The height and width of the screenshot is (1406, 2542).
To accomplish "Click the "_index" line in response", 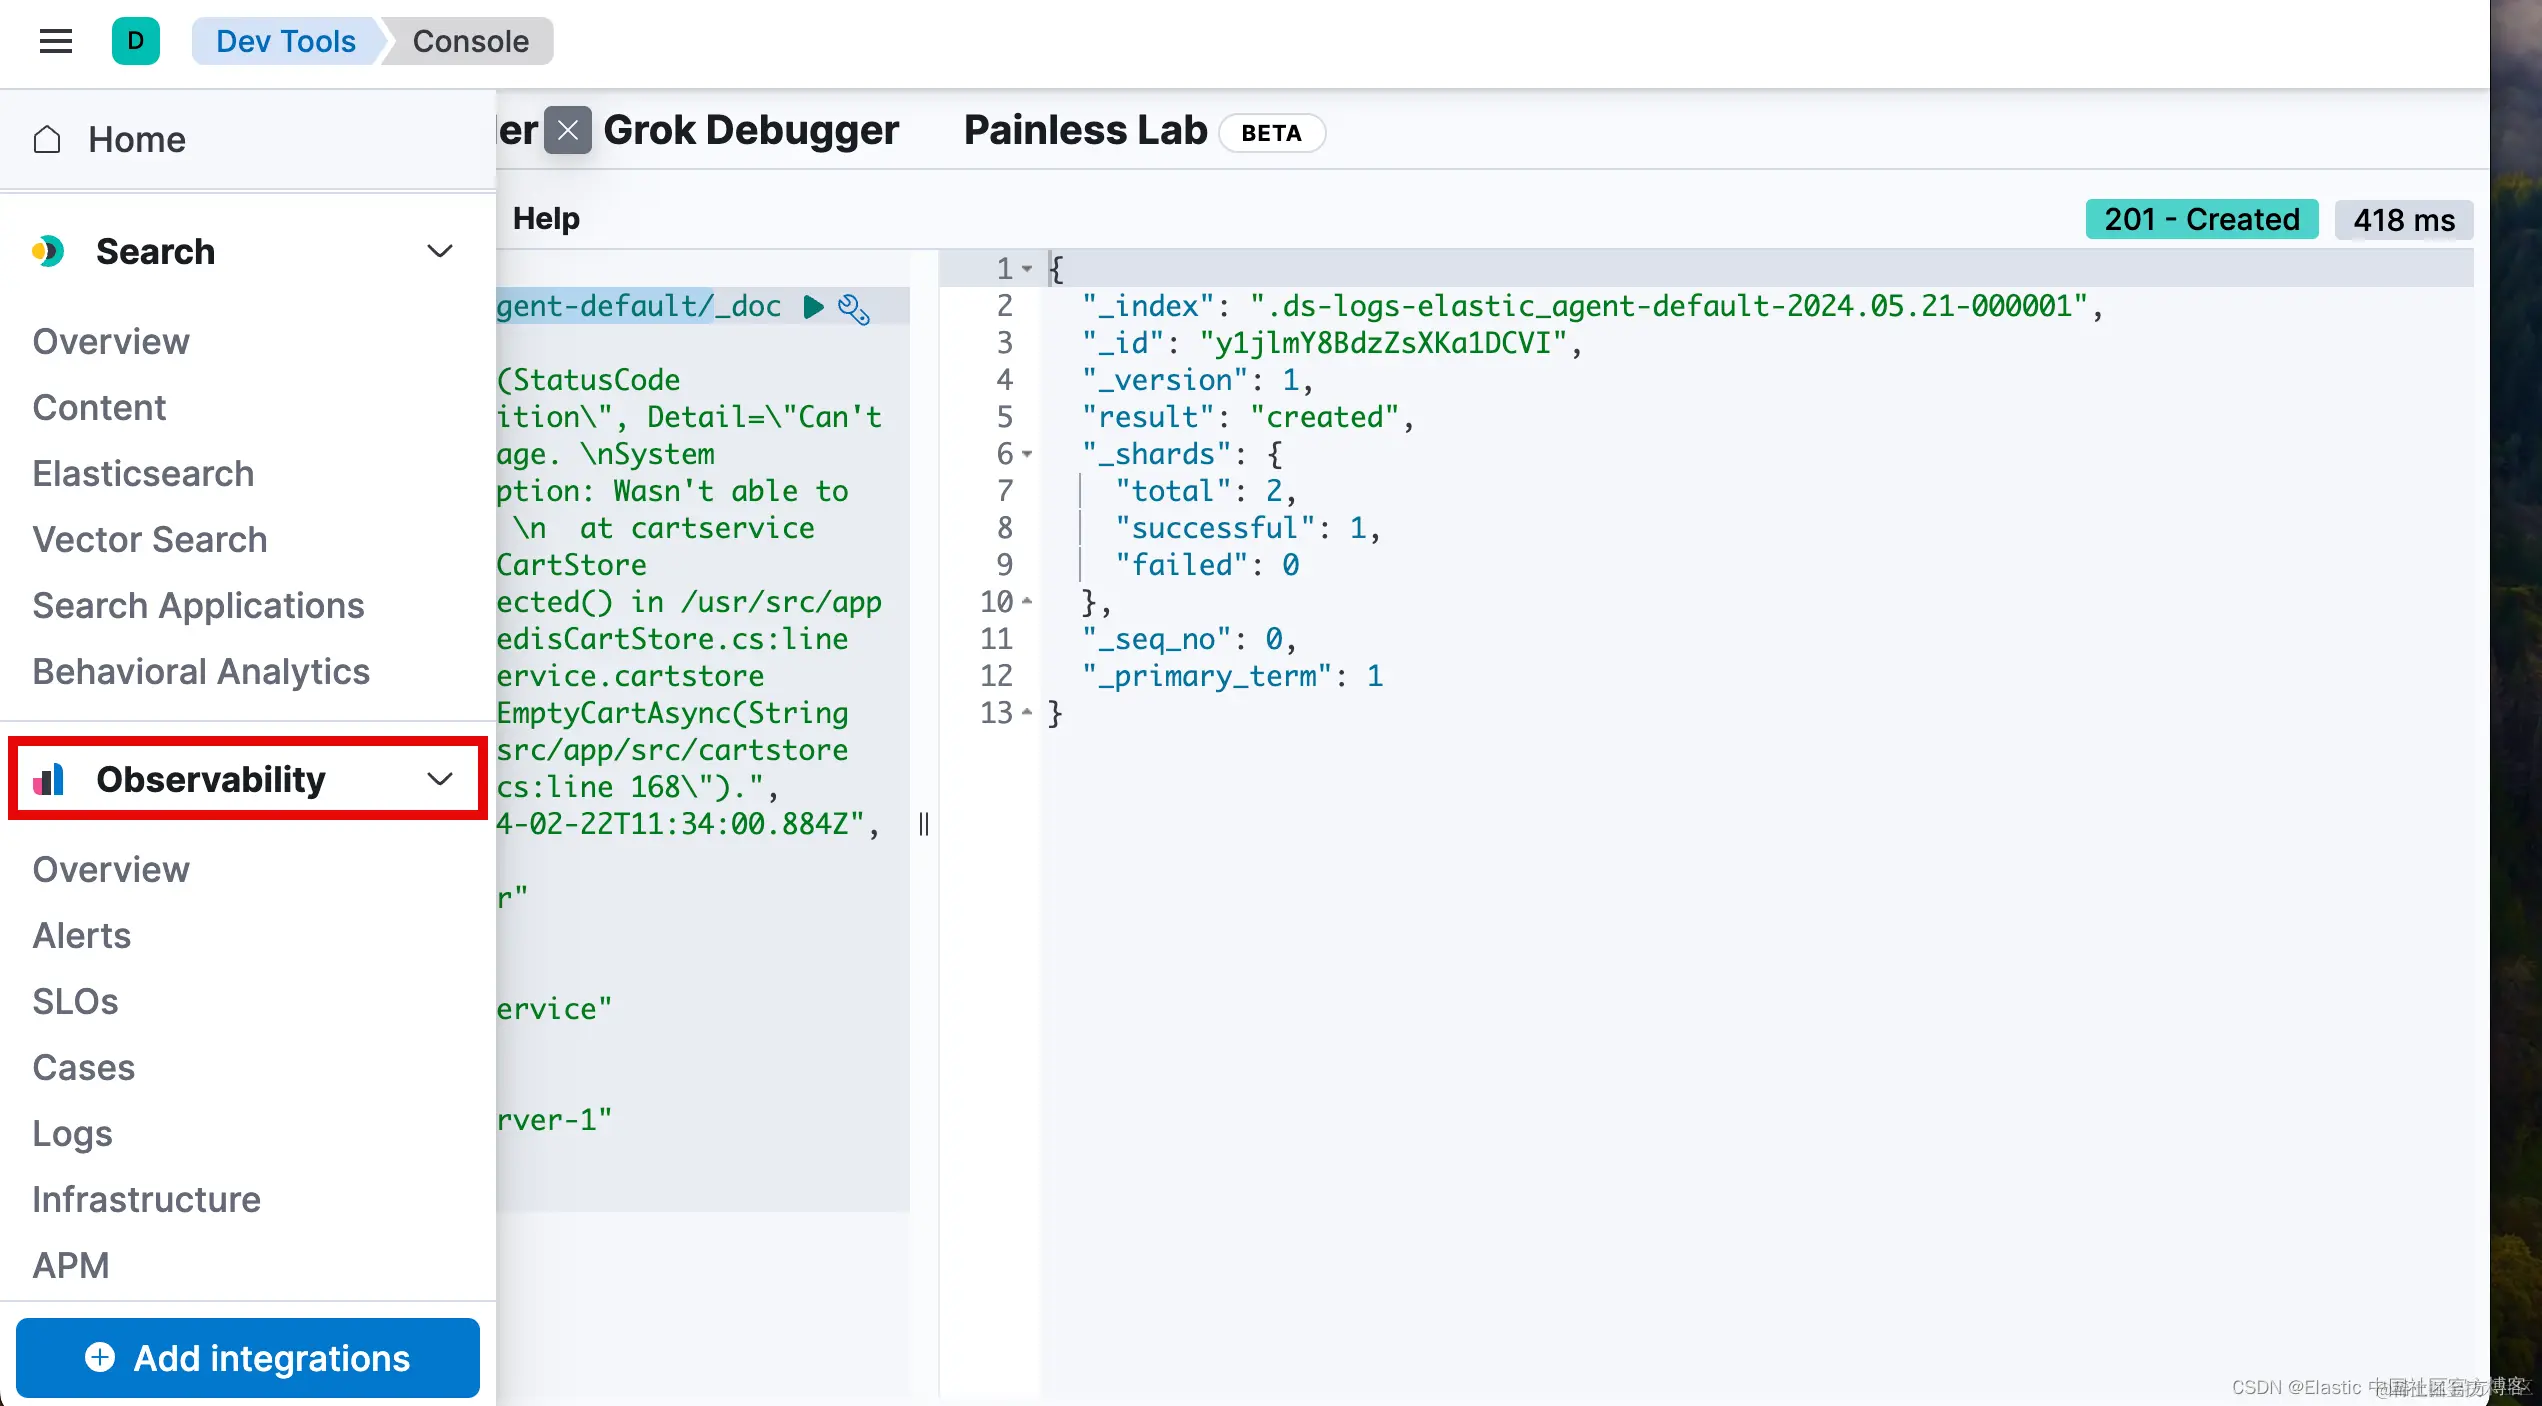I will [1593, 306].
